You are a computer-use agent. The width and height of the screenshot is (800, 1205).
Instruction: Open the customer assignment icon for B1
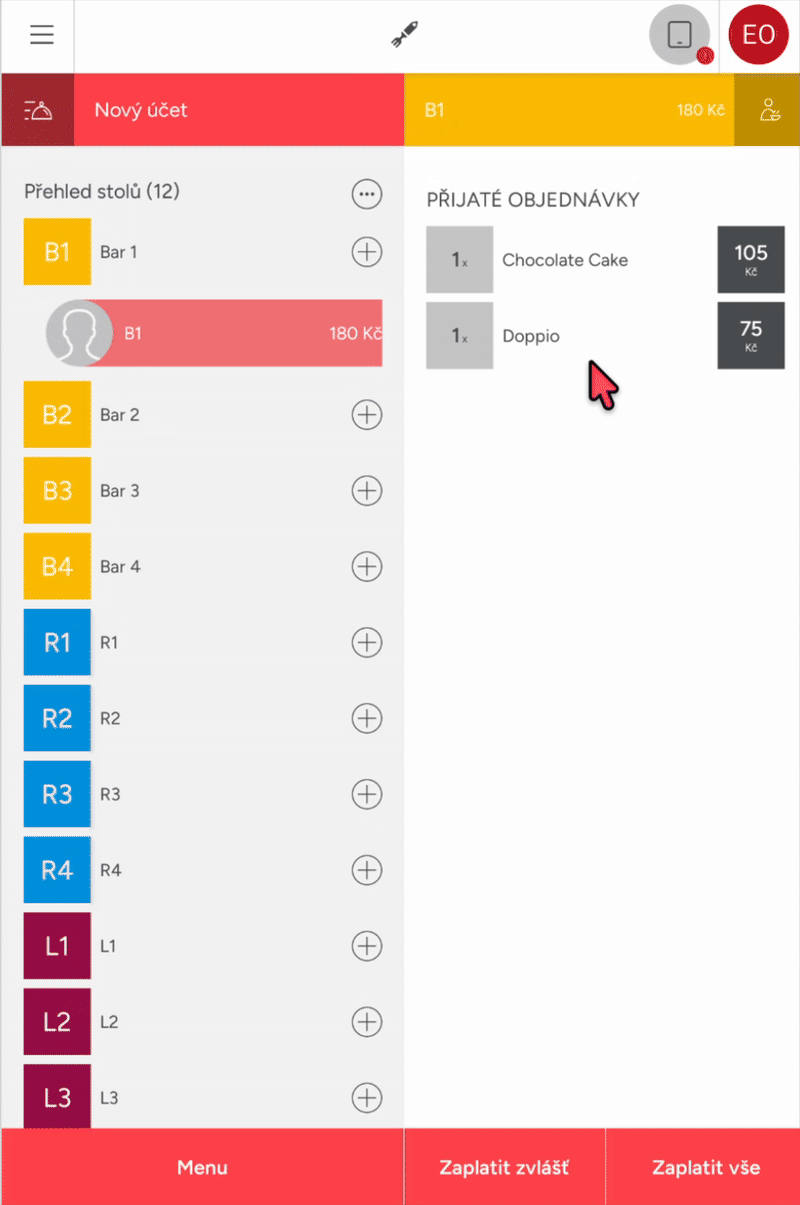767,110
